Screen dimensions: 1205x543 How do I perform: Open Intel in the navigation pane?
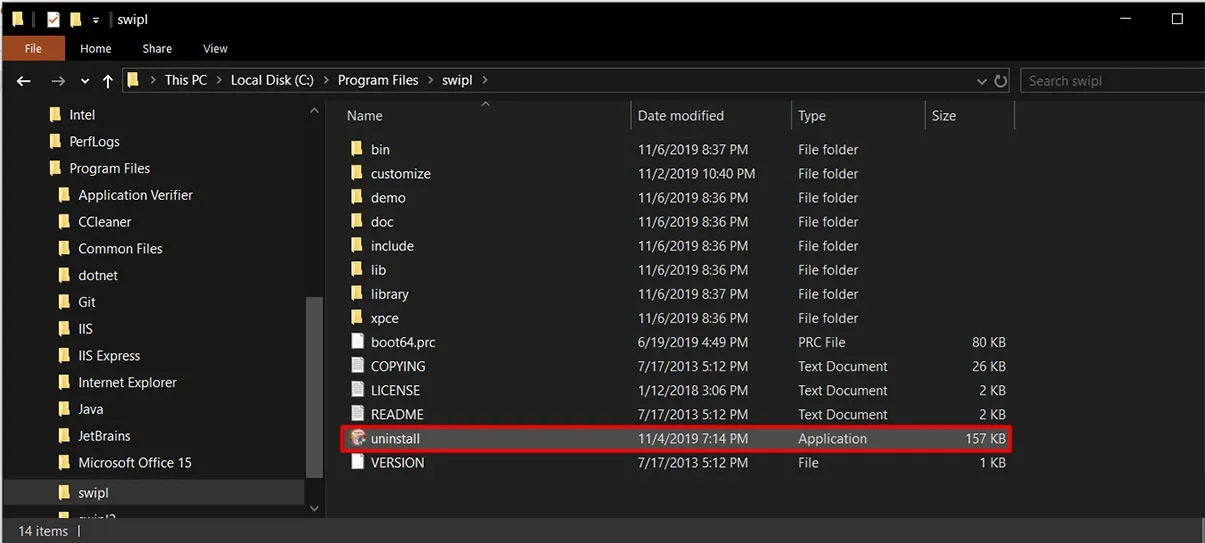82,115
